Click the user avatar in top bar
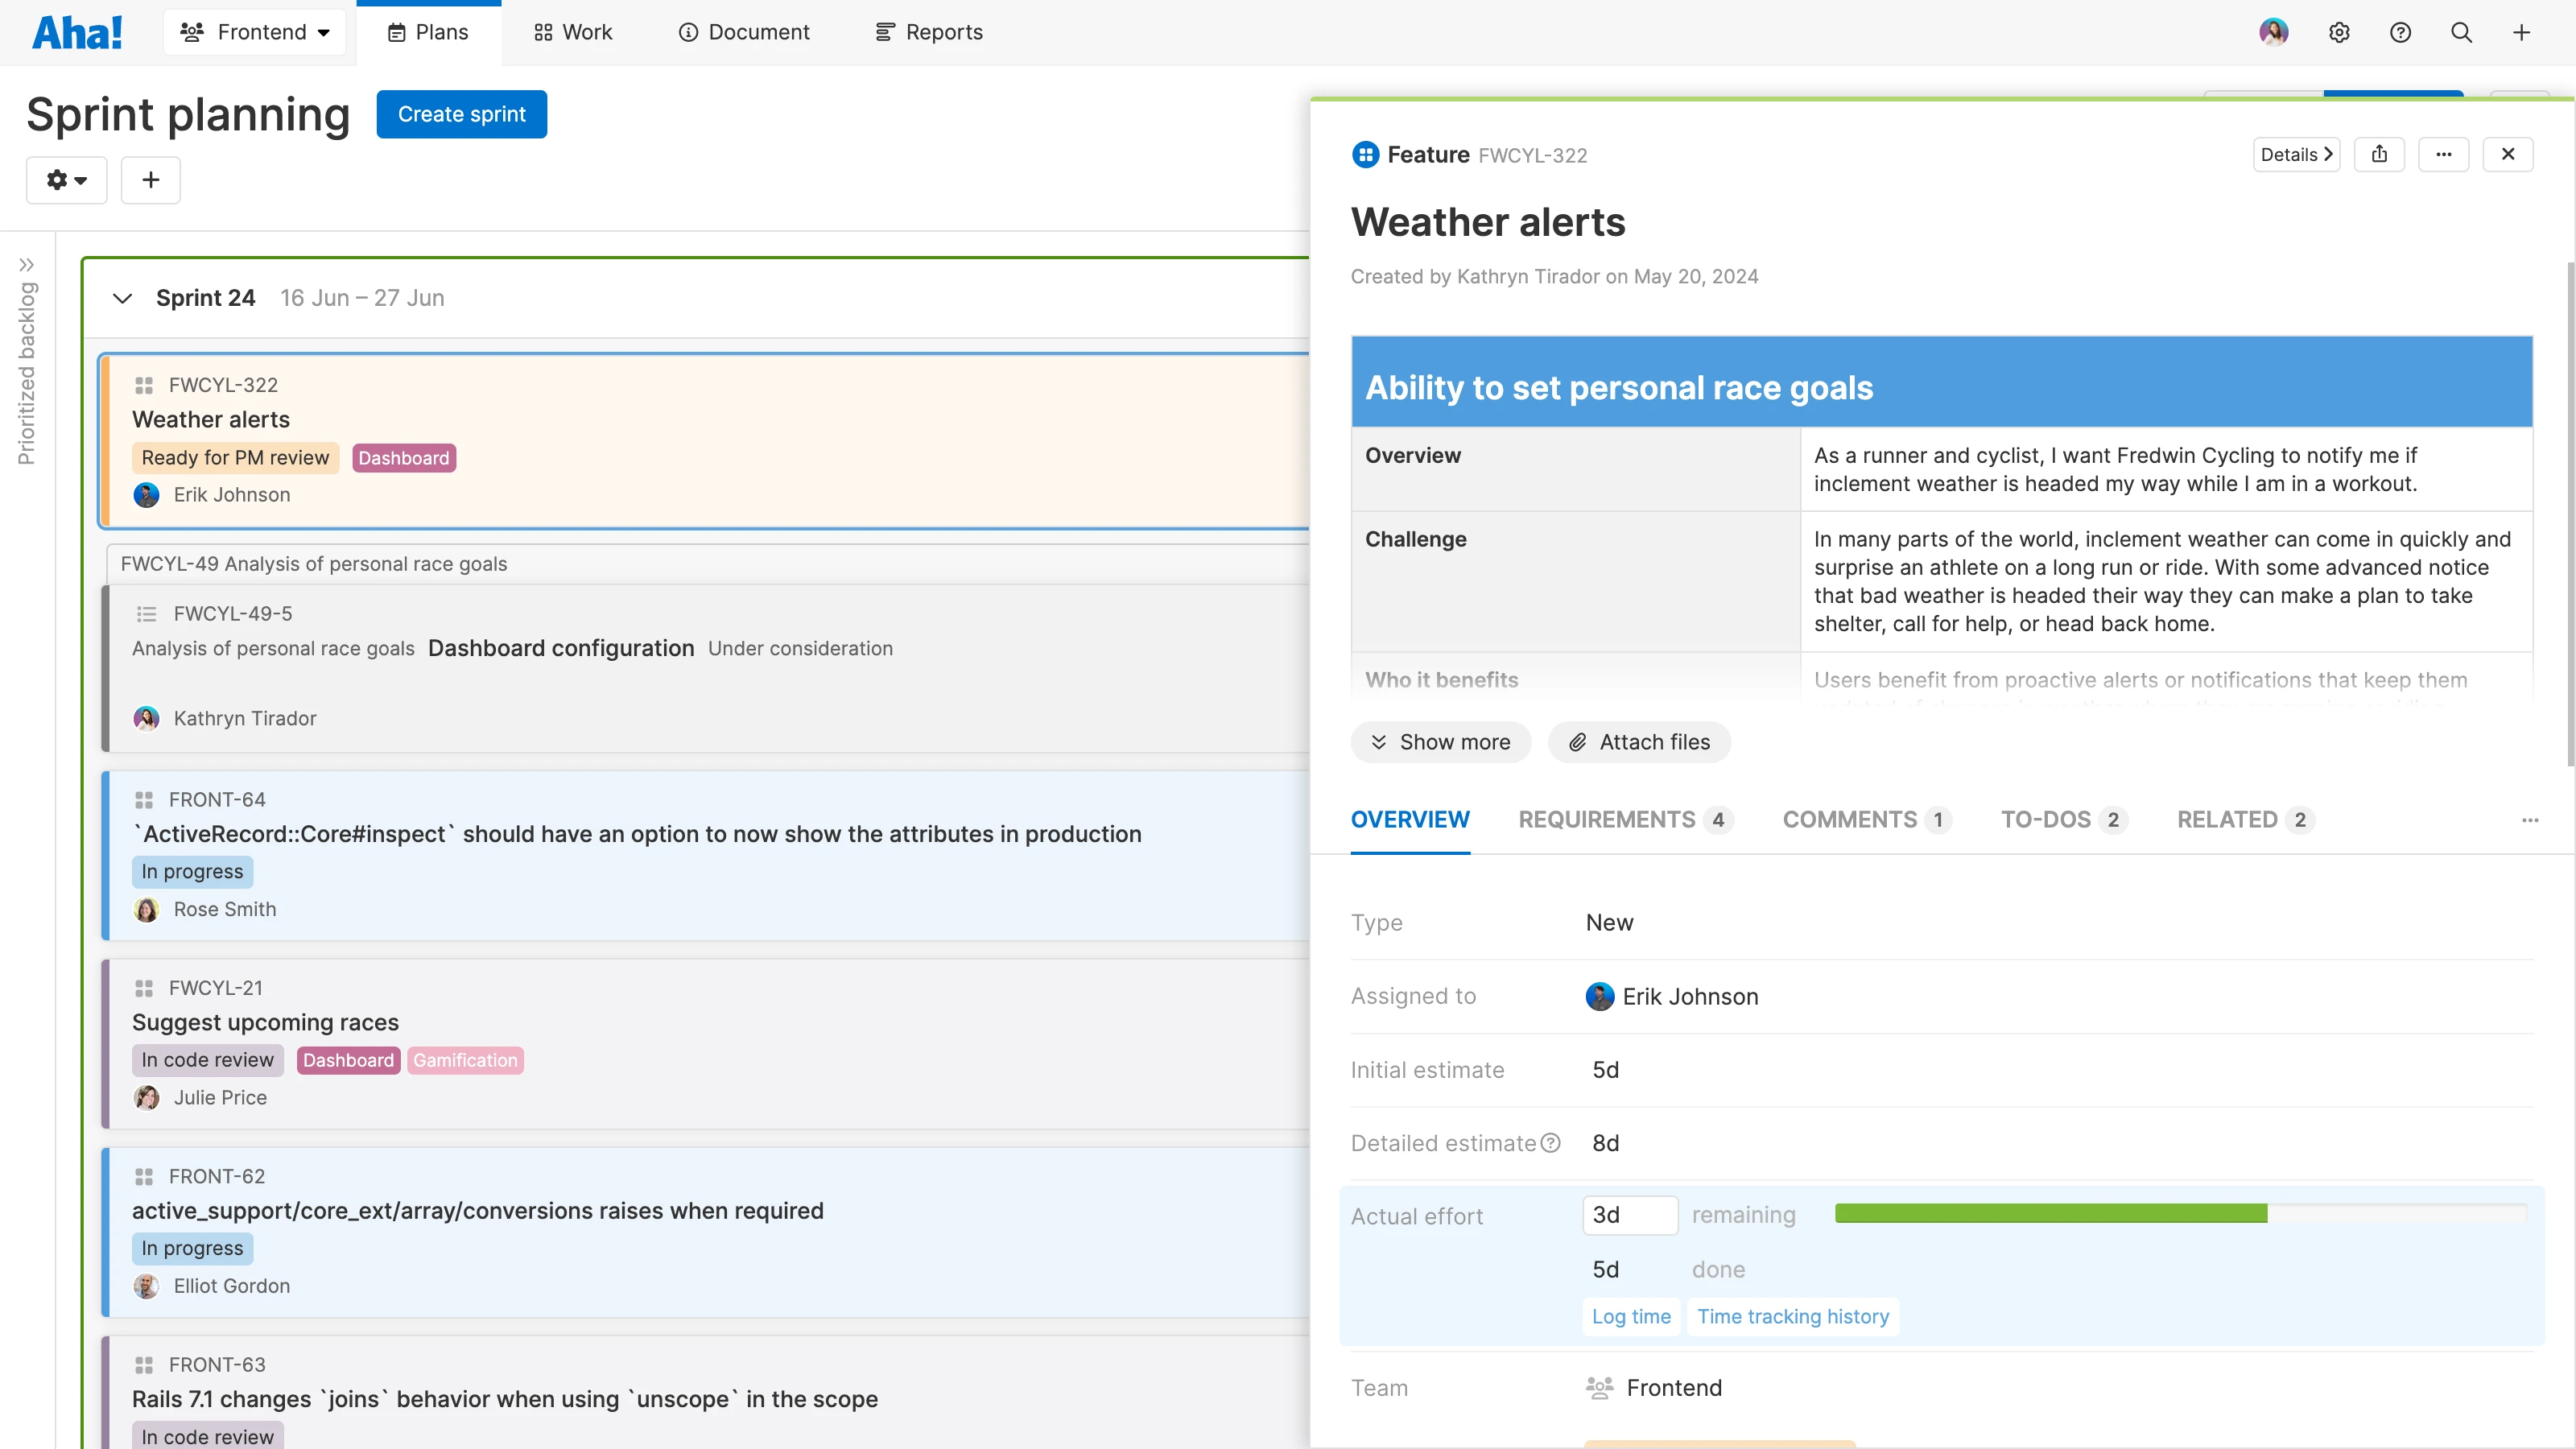The height and width of the screenshot is (1449, 2576). tap(2273, 32)
